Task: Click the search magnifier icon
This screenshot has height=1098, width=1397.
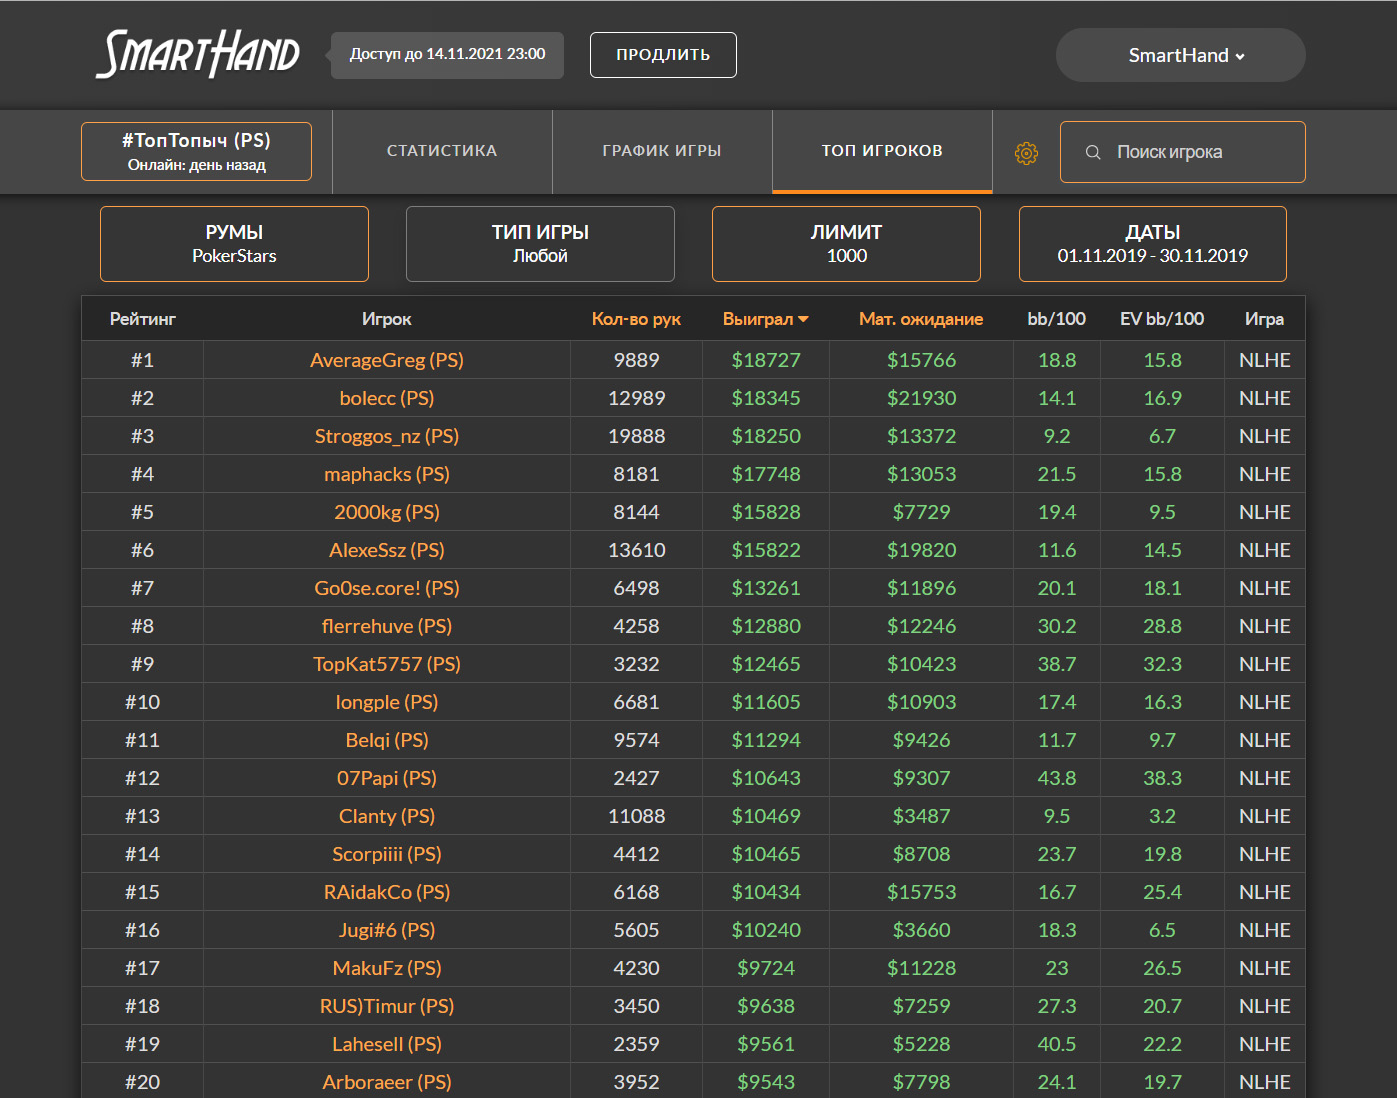Action: click(x=1093, y=152)
